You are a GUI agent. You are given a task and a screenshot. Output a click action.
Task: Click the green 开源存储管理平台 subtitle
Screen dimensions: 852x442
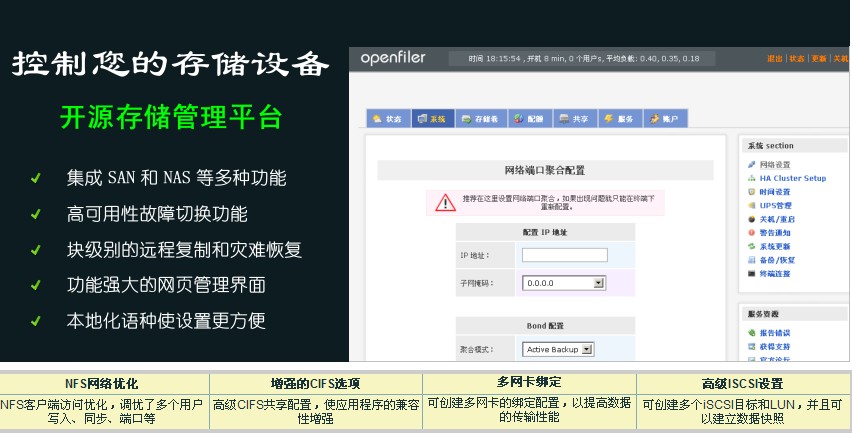click(x=171, y=117)
